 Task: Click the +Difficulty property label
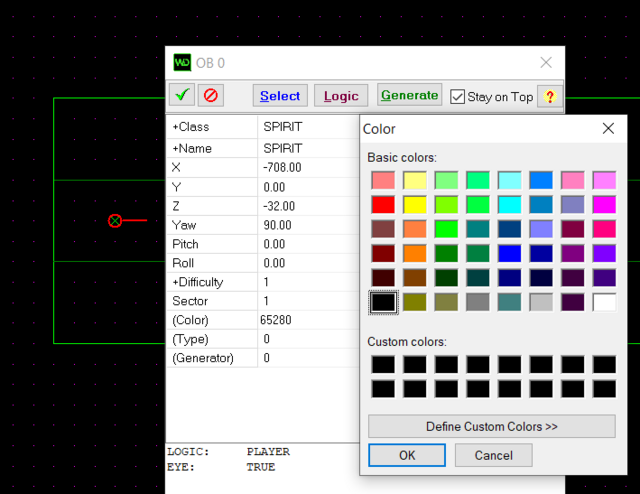pyautogui.click(x=198, y=282)
